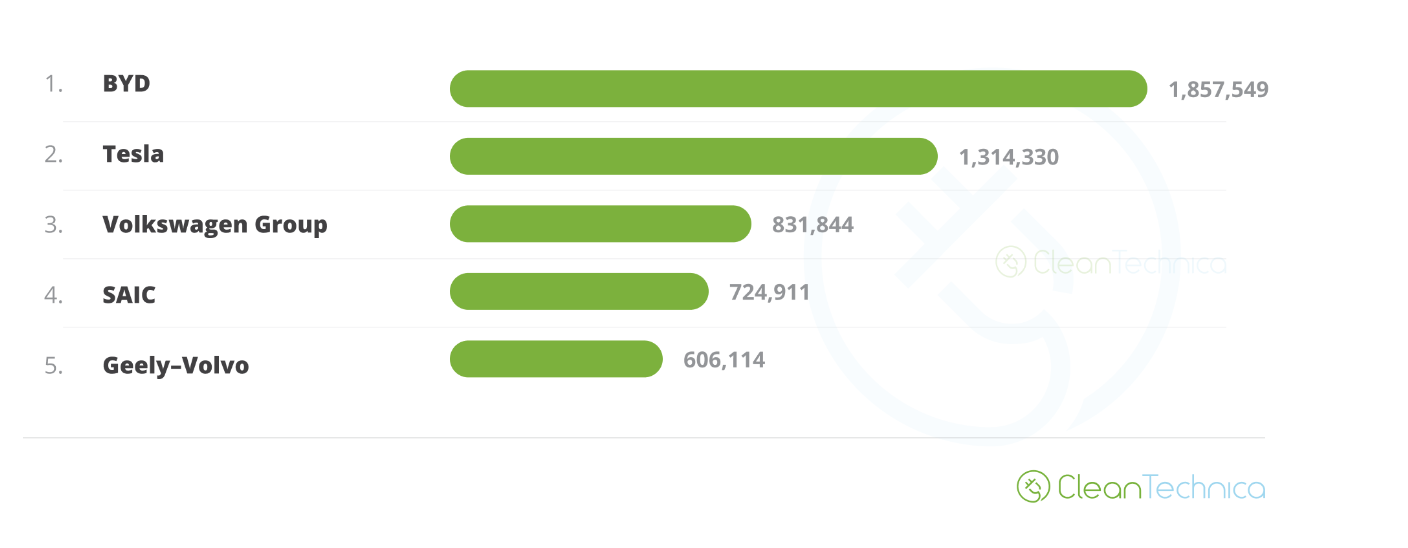1408x548 pixels.
Task: Click the CleanTechnica wordmark at bottom right
Action: [x=1160, y=488]
